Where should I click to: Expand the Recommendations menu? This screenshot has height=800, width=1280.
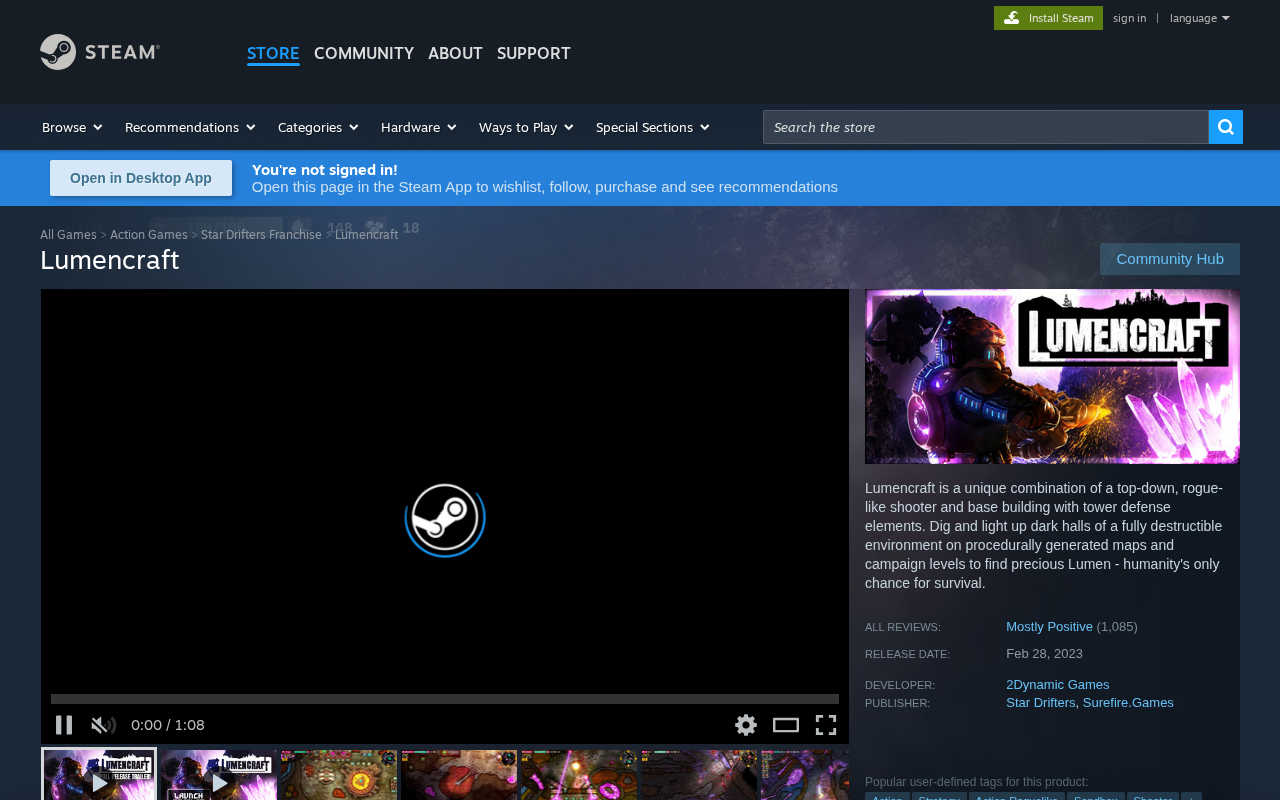pyautogui.click(x=190, y=127)
